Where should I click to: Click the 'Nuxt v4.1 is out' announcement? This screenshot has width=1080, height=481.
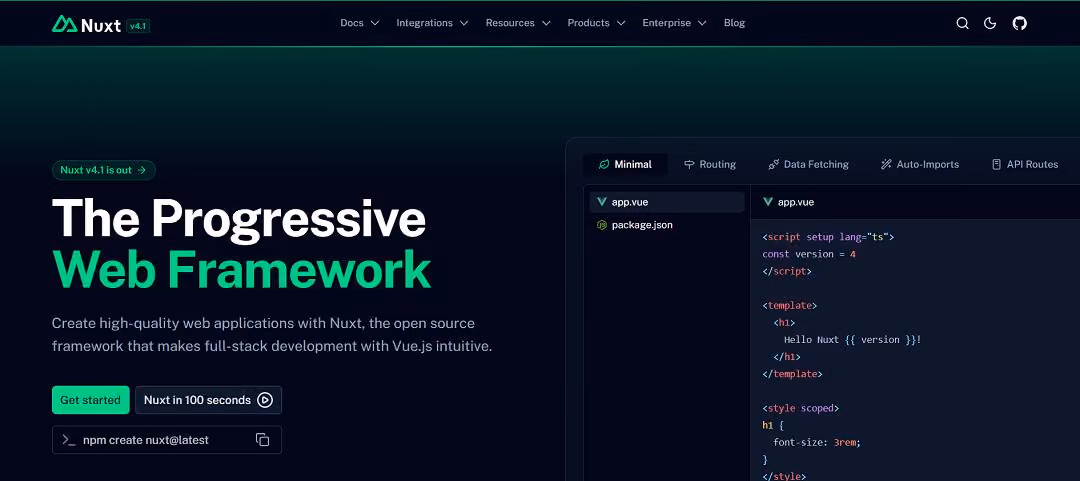click(103, 170)
